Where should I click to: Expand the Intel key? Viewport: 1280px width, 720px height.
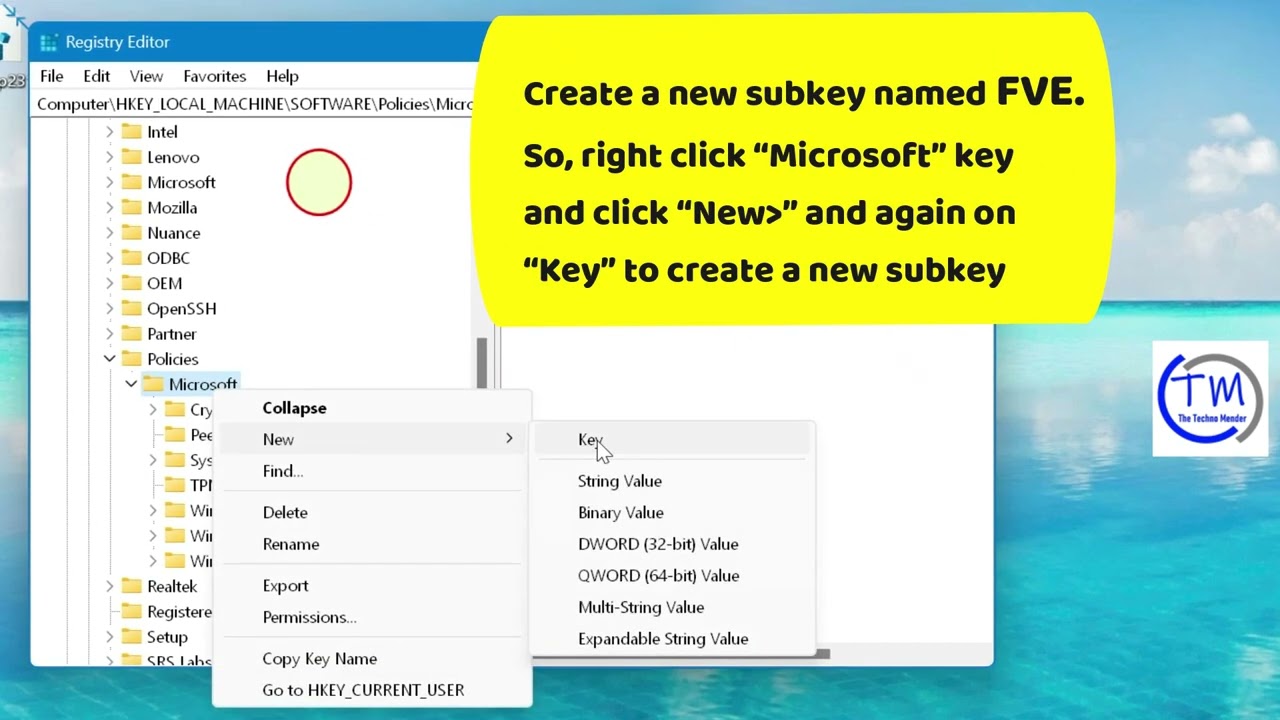coord(109,131)
